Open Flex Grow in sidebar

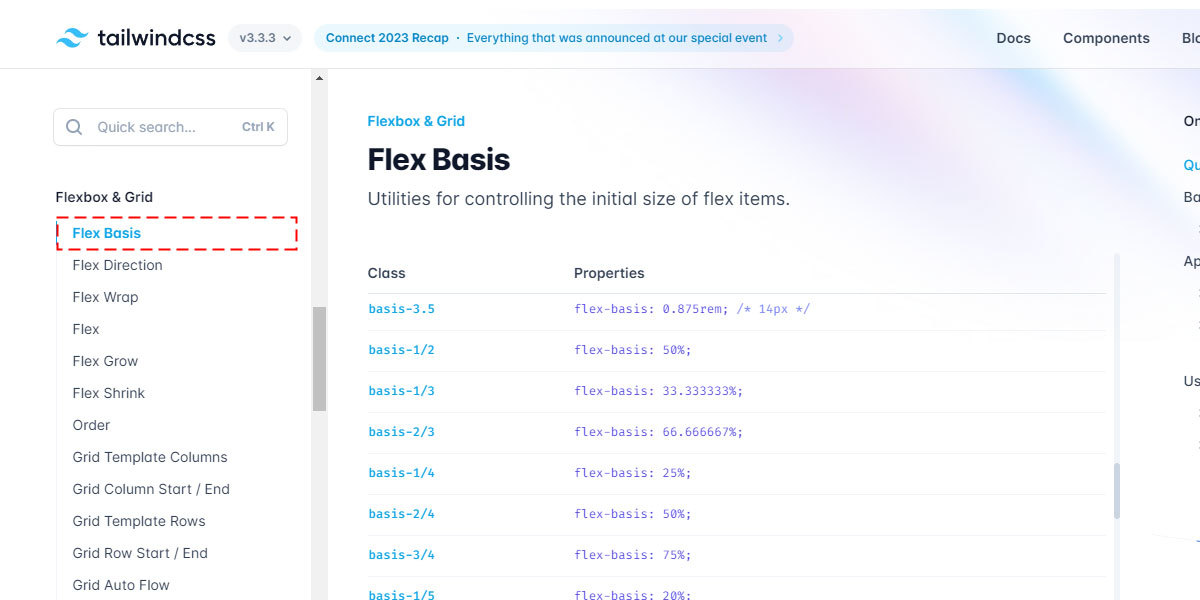tap(105, 361)
